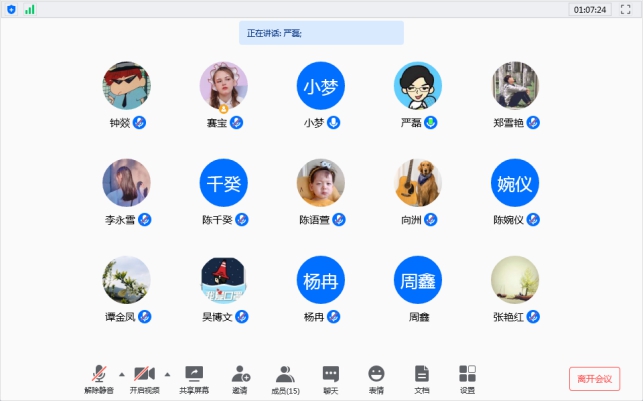Click the blue security shield icon

pyautogui.click(x=12, y=9)
